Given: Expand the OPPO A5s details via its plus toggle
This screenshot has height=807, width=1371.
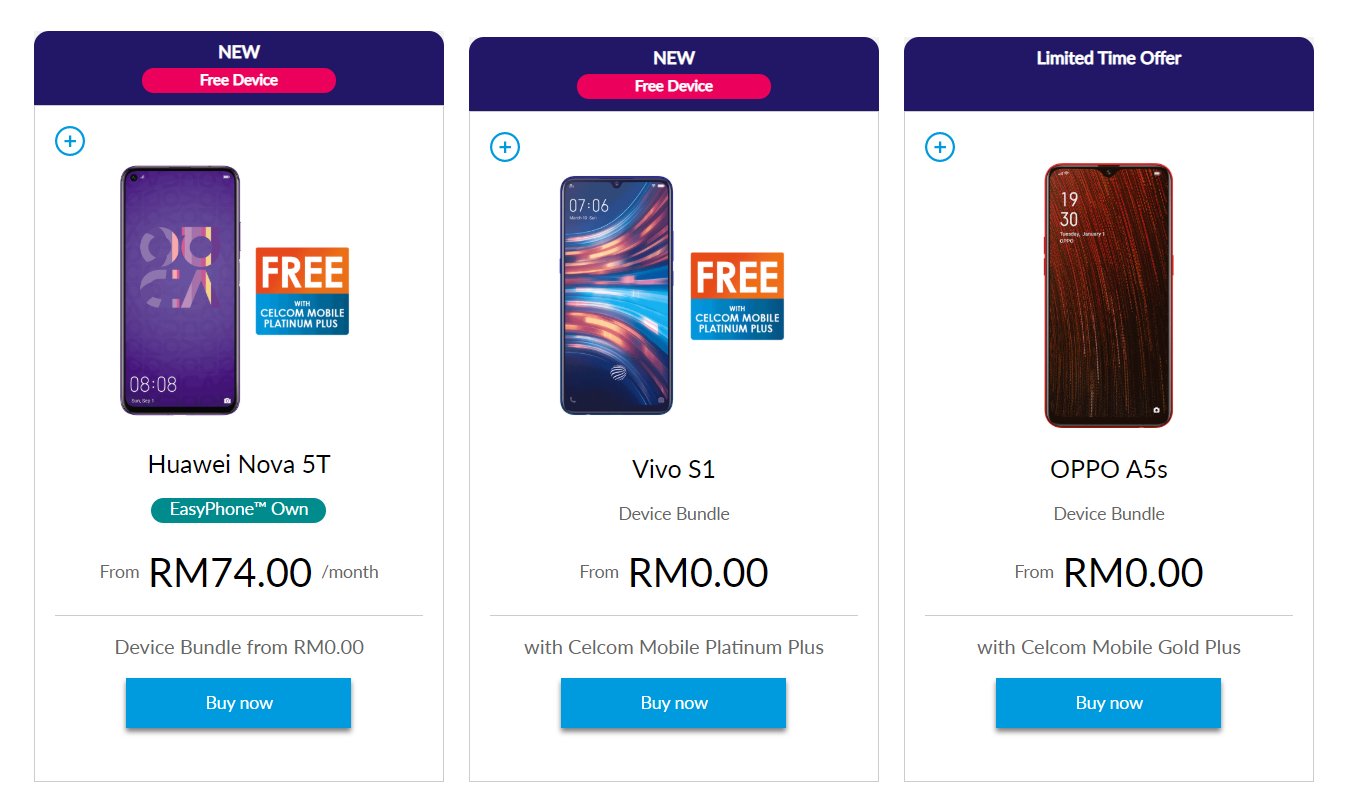Looking at the screenshot, I should (x=940, y=147).
